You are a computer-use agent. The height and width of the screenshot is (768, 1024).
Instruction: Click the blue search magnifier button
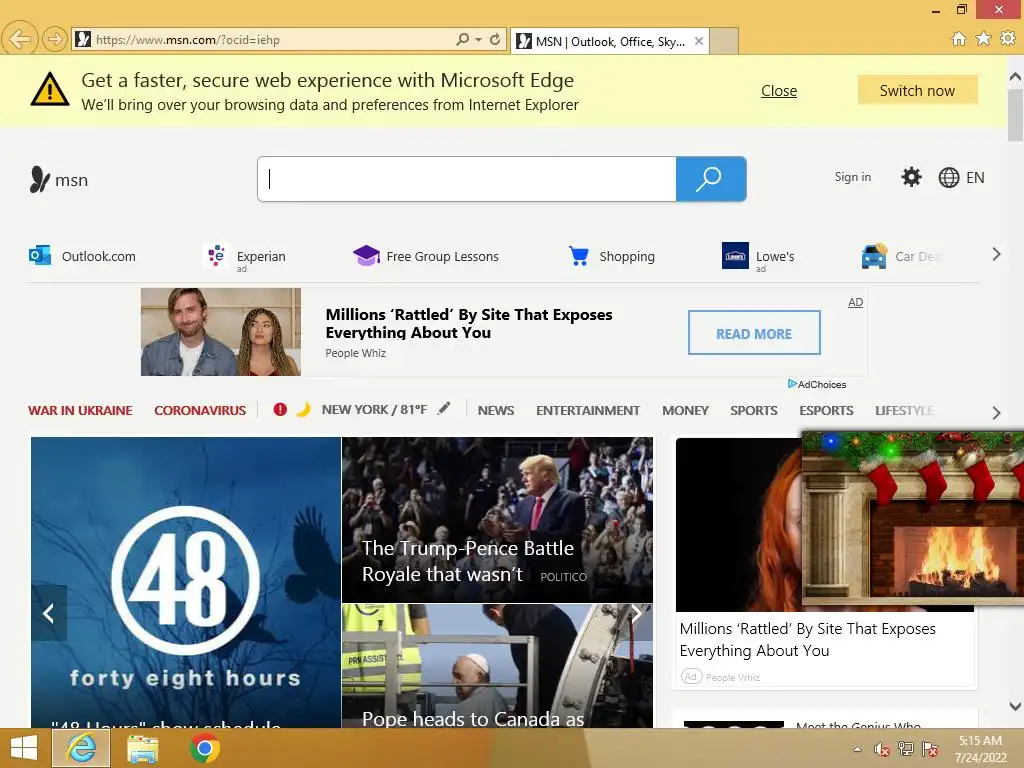711,179
